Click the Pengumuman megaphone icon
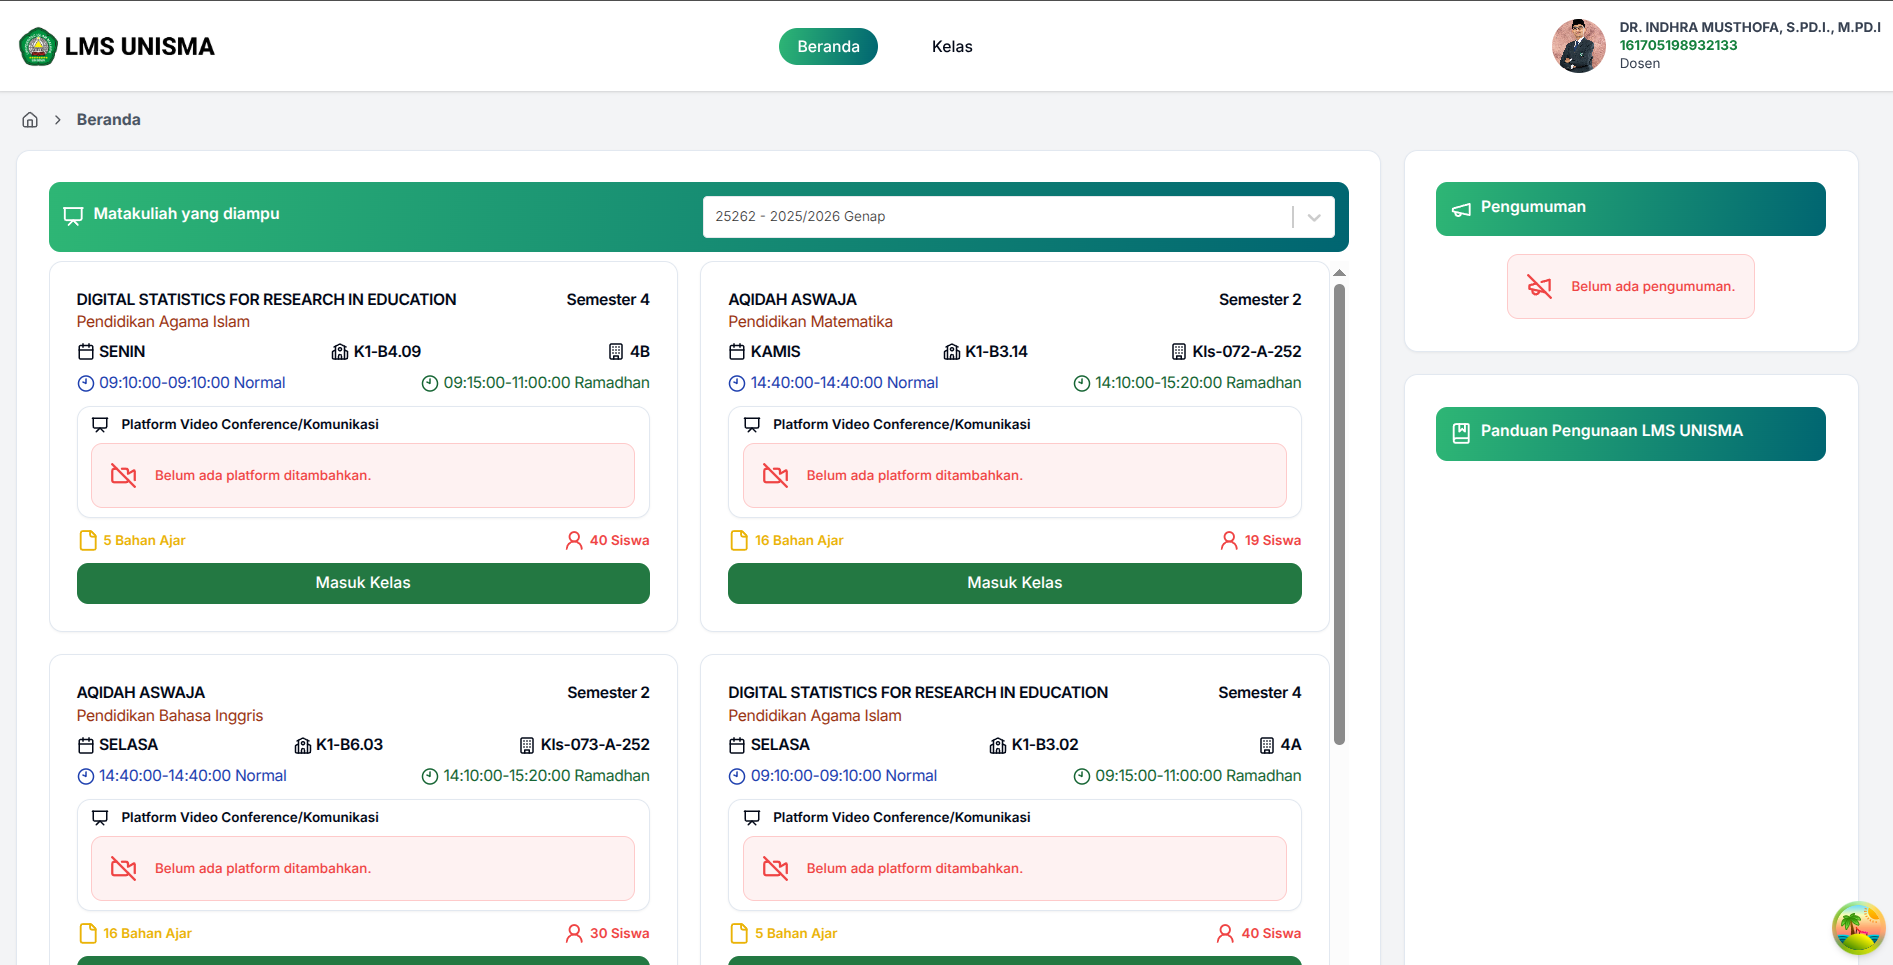Image resolution: width=1893 pixels, height=965 pixels. coord(1461,208)
